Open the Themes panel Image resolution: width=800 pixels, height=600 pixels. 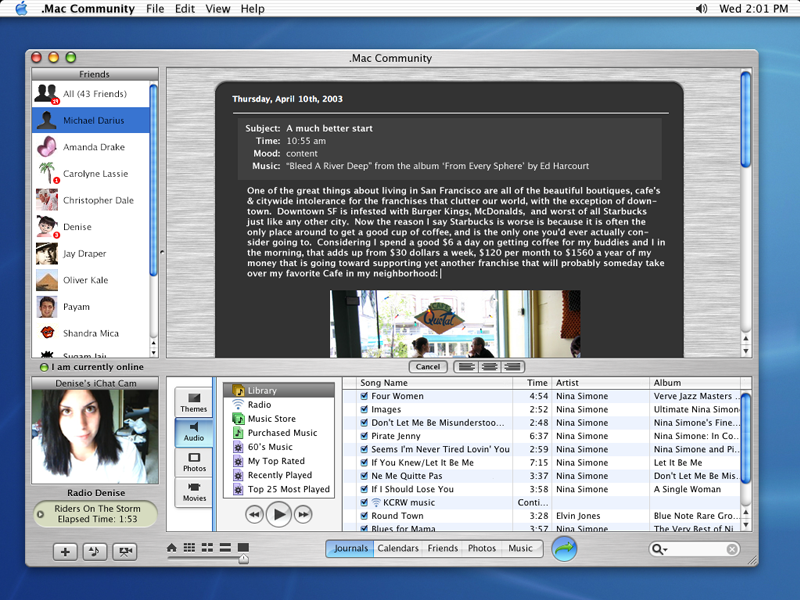tap(194, 403)
